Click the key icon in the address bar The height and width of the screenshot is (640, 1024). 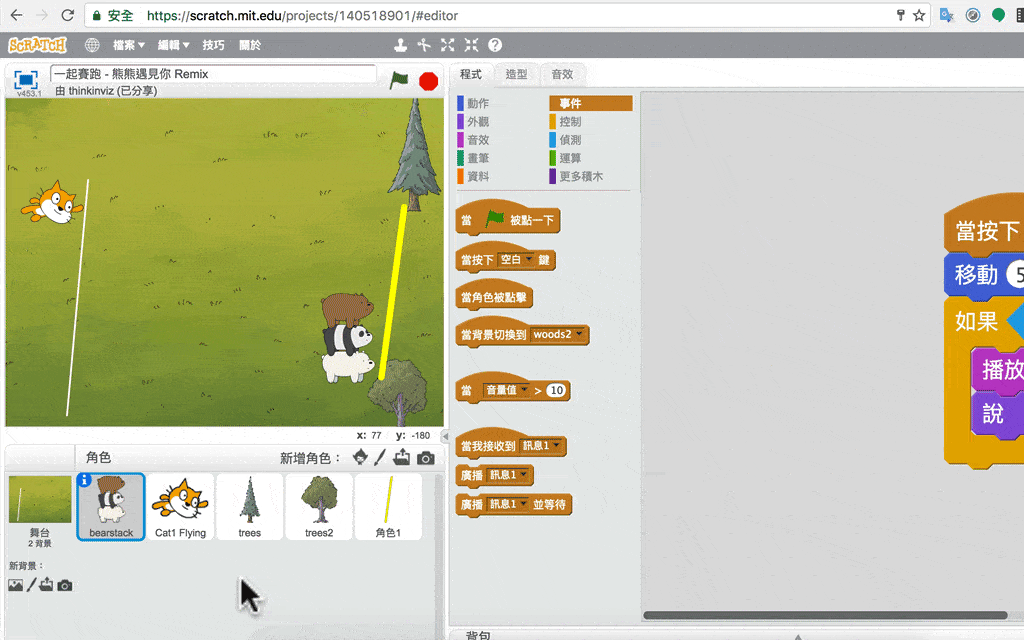pyautogui.click(x=901, y=15)
